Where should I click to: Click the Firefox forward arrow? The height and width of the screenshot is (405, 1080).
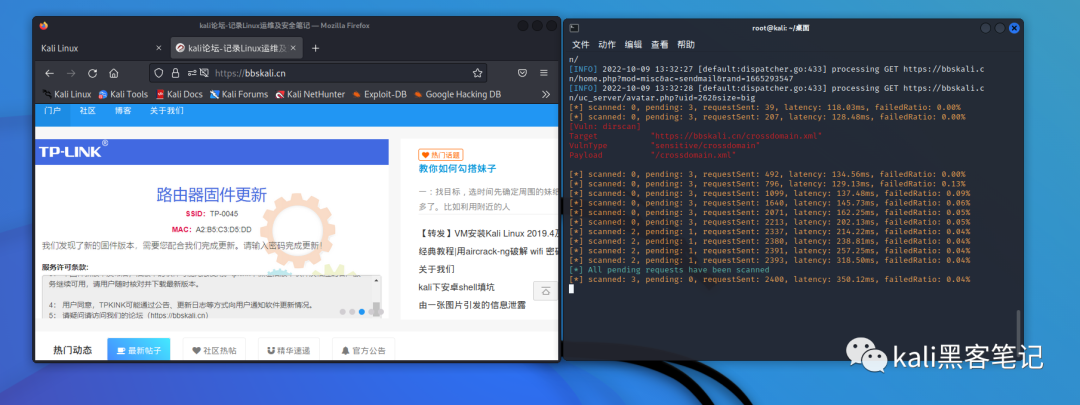(x=70, y=73)
